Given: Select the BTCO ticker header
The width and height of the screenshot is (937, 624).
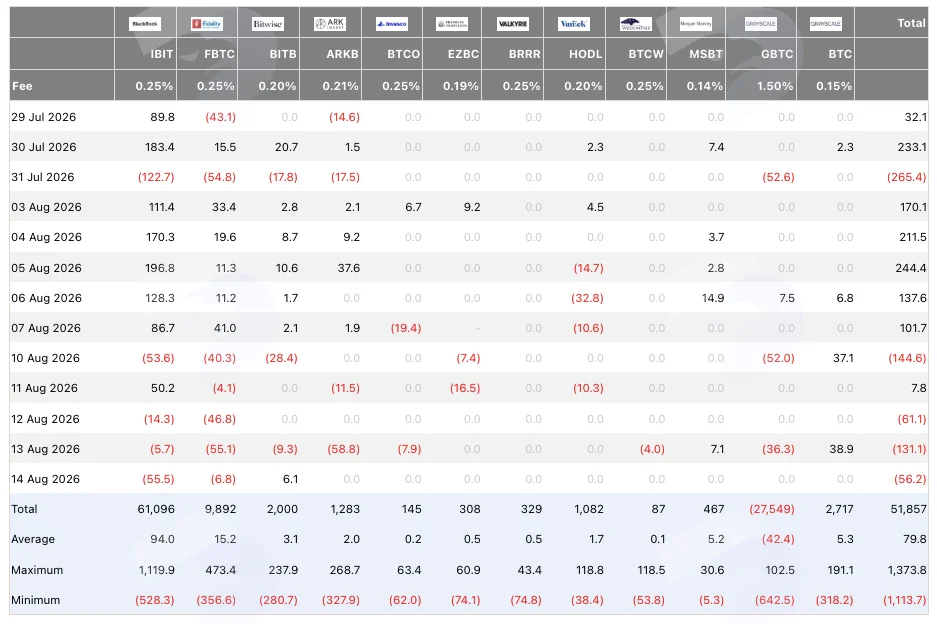Looking at the screenshot, I should pyautogui.click(x=403, y=54).
